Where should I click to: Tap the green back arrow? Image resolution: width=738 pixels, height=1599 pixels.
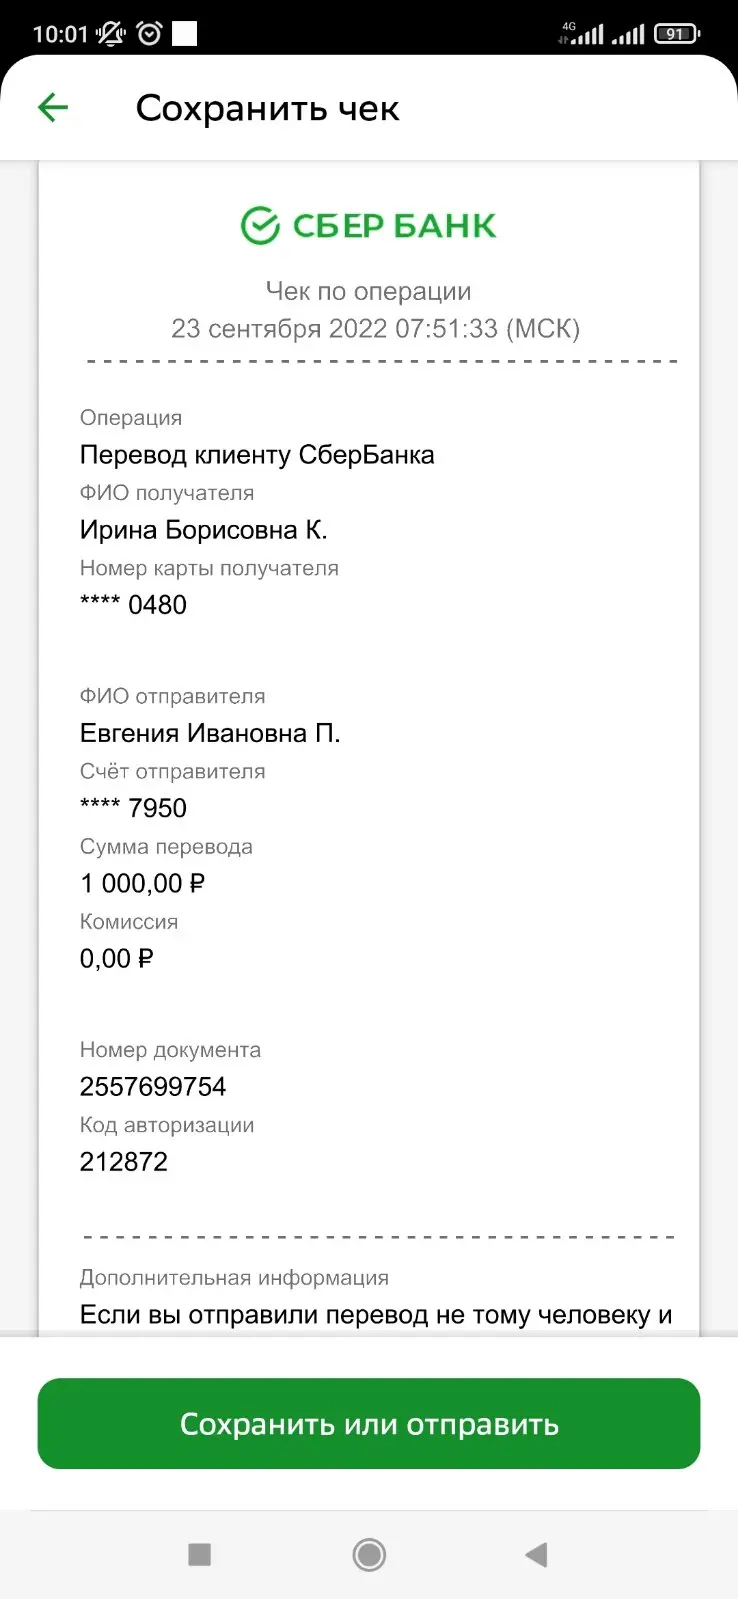tap(53, 107)
